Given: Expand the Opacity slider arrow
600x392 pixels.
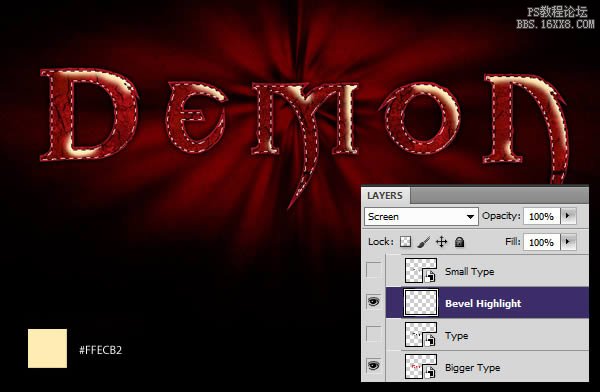Looking at the screenshot, I should point(569,216).
